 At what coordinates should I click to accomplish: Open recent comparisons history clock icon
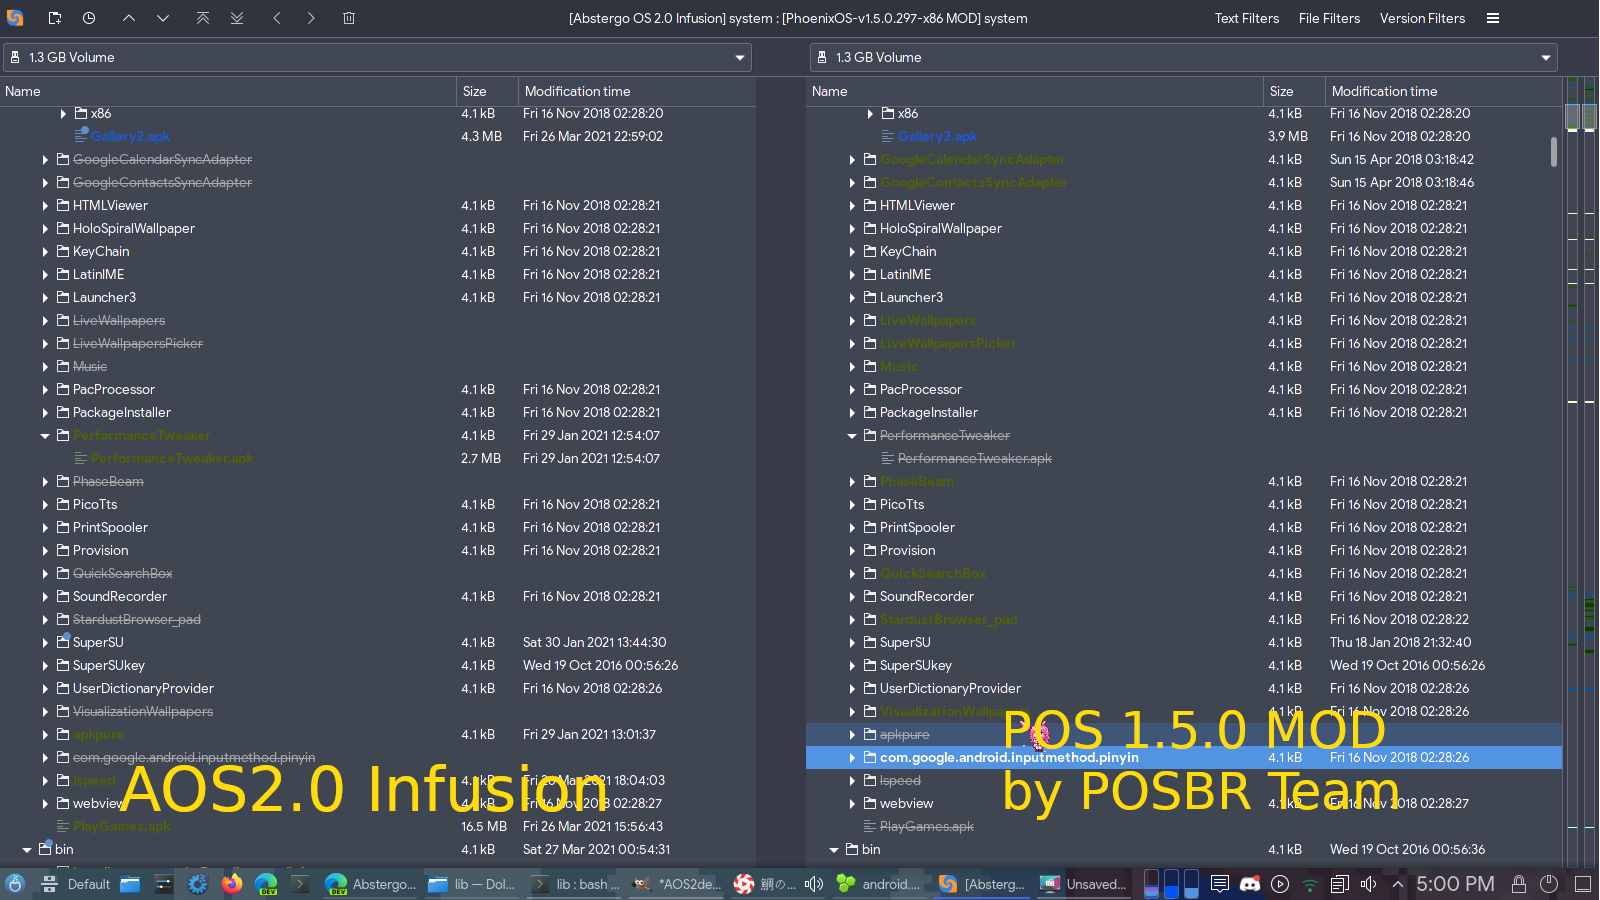tap(89, 18)
